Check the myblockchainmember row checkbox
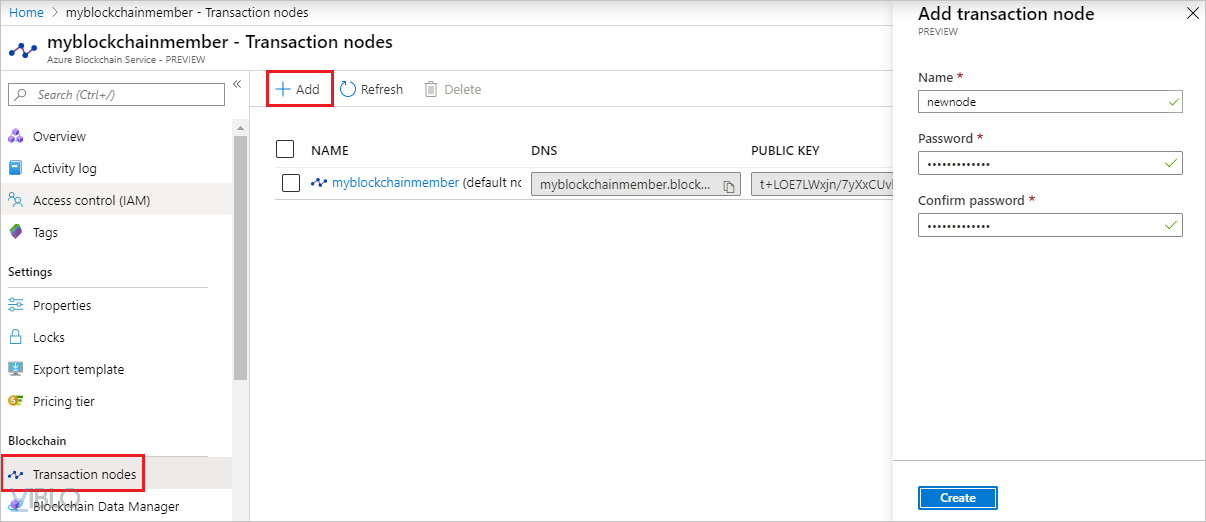 [291, 183]
